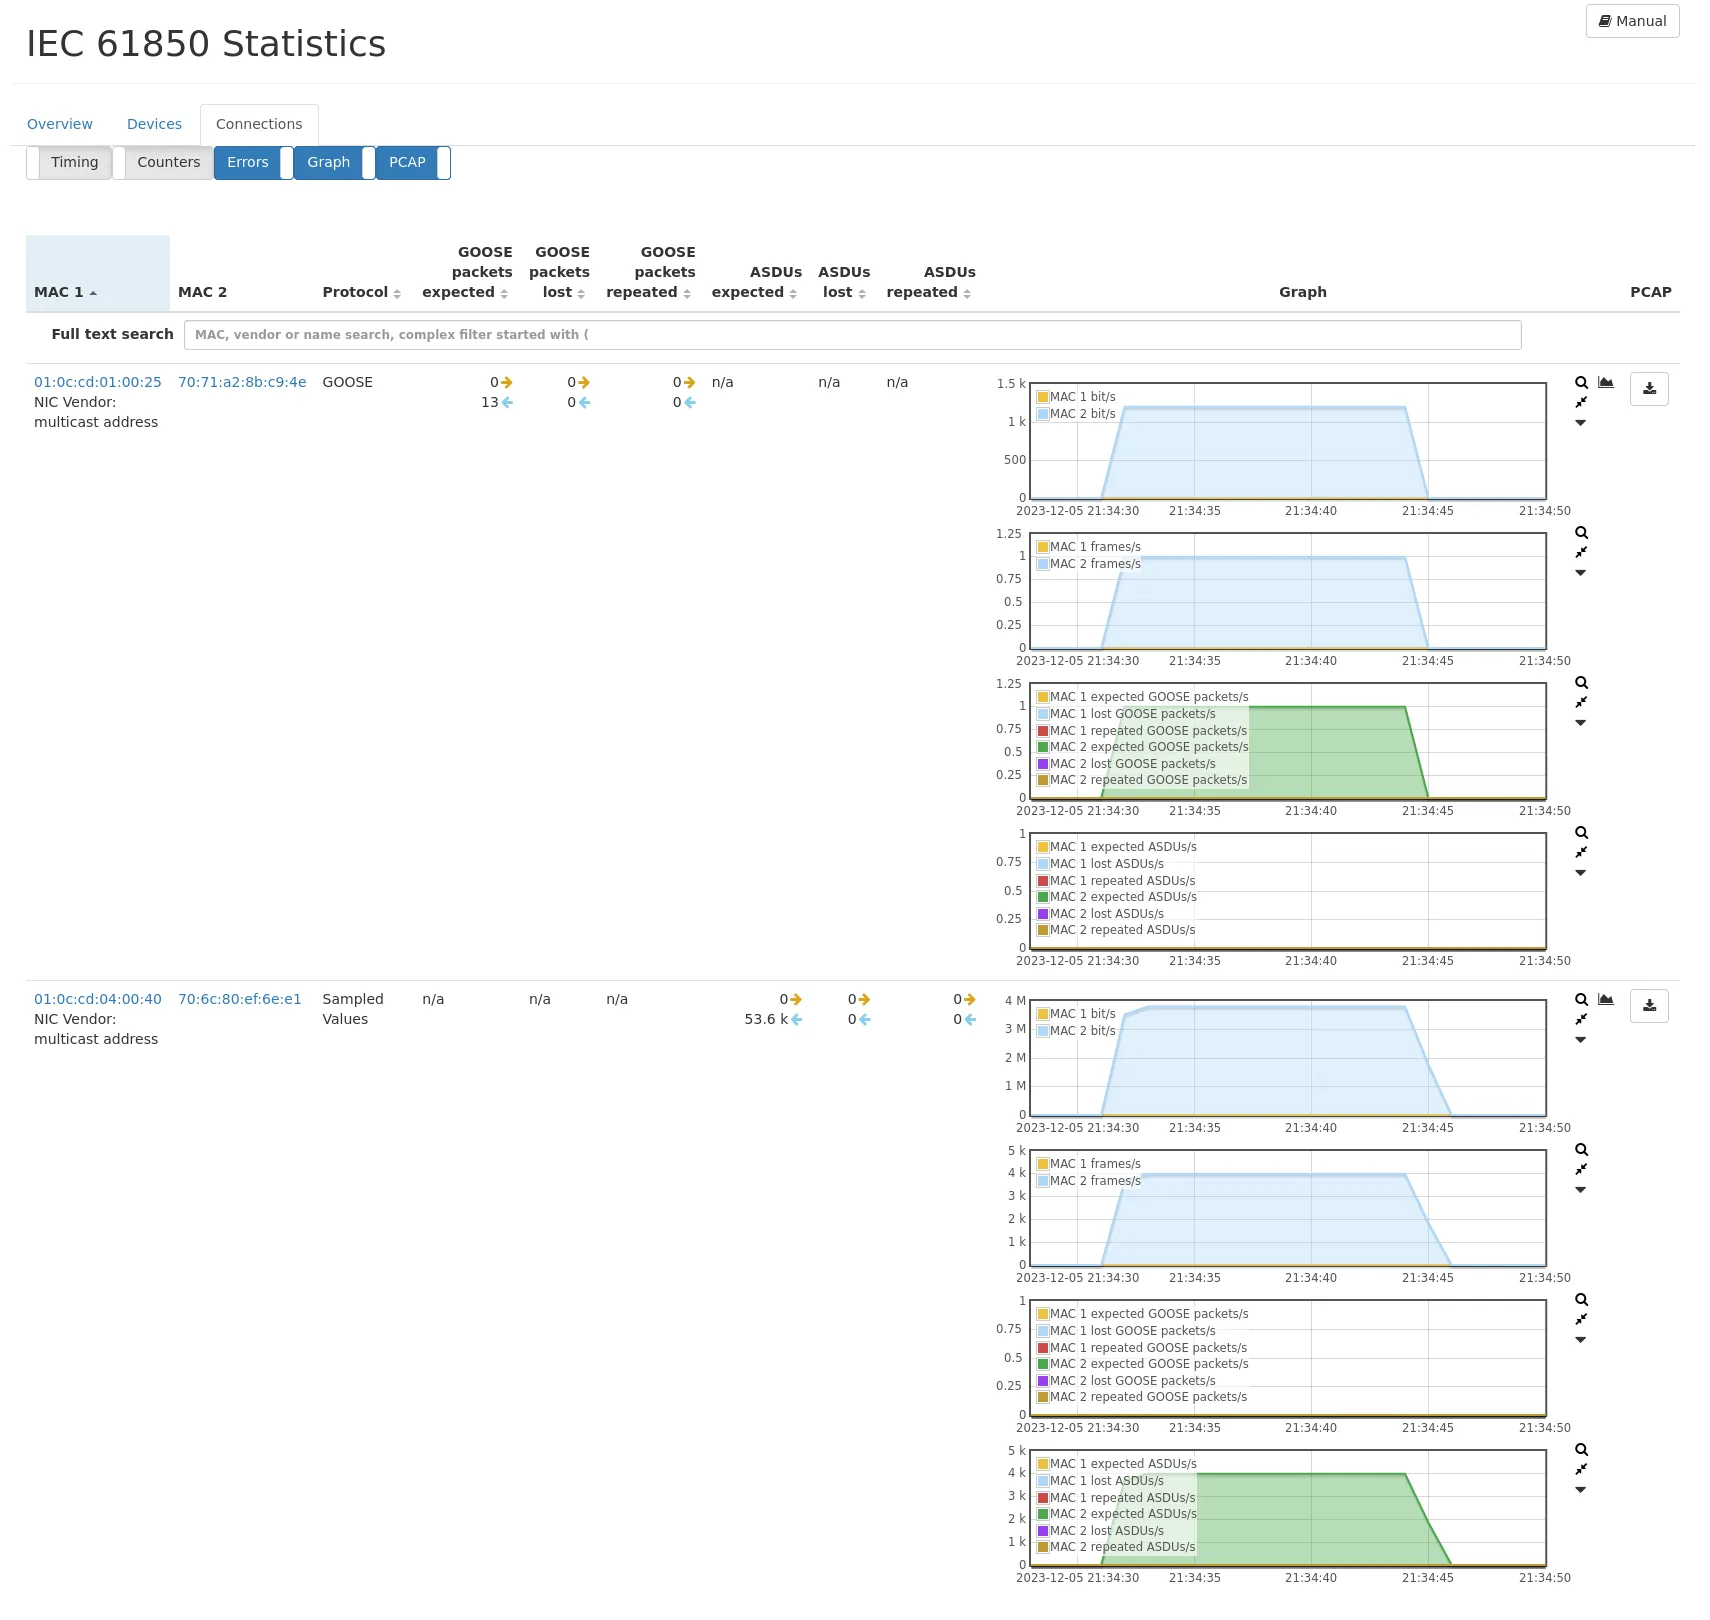This screenshot has width=1710, height=1620.
Task: Click magnifier on Sampled Values ASDUs/s graph
Action: point(1581,1450)
